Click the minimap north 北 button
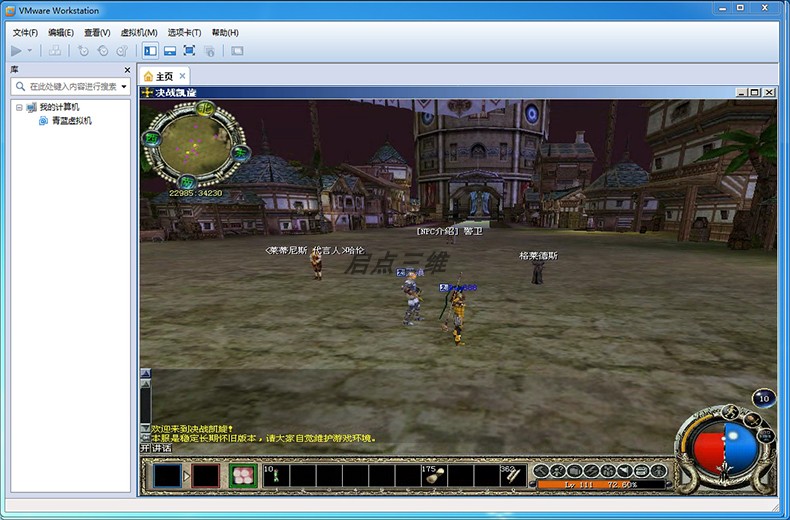This screenshot has height=520, width=790. [x=205, y=108]
